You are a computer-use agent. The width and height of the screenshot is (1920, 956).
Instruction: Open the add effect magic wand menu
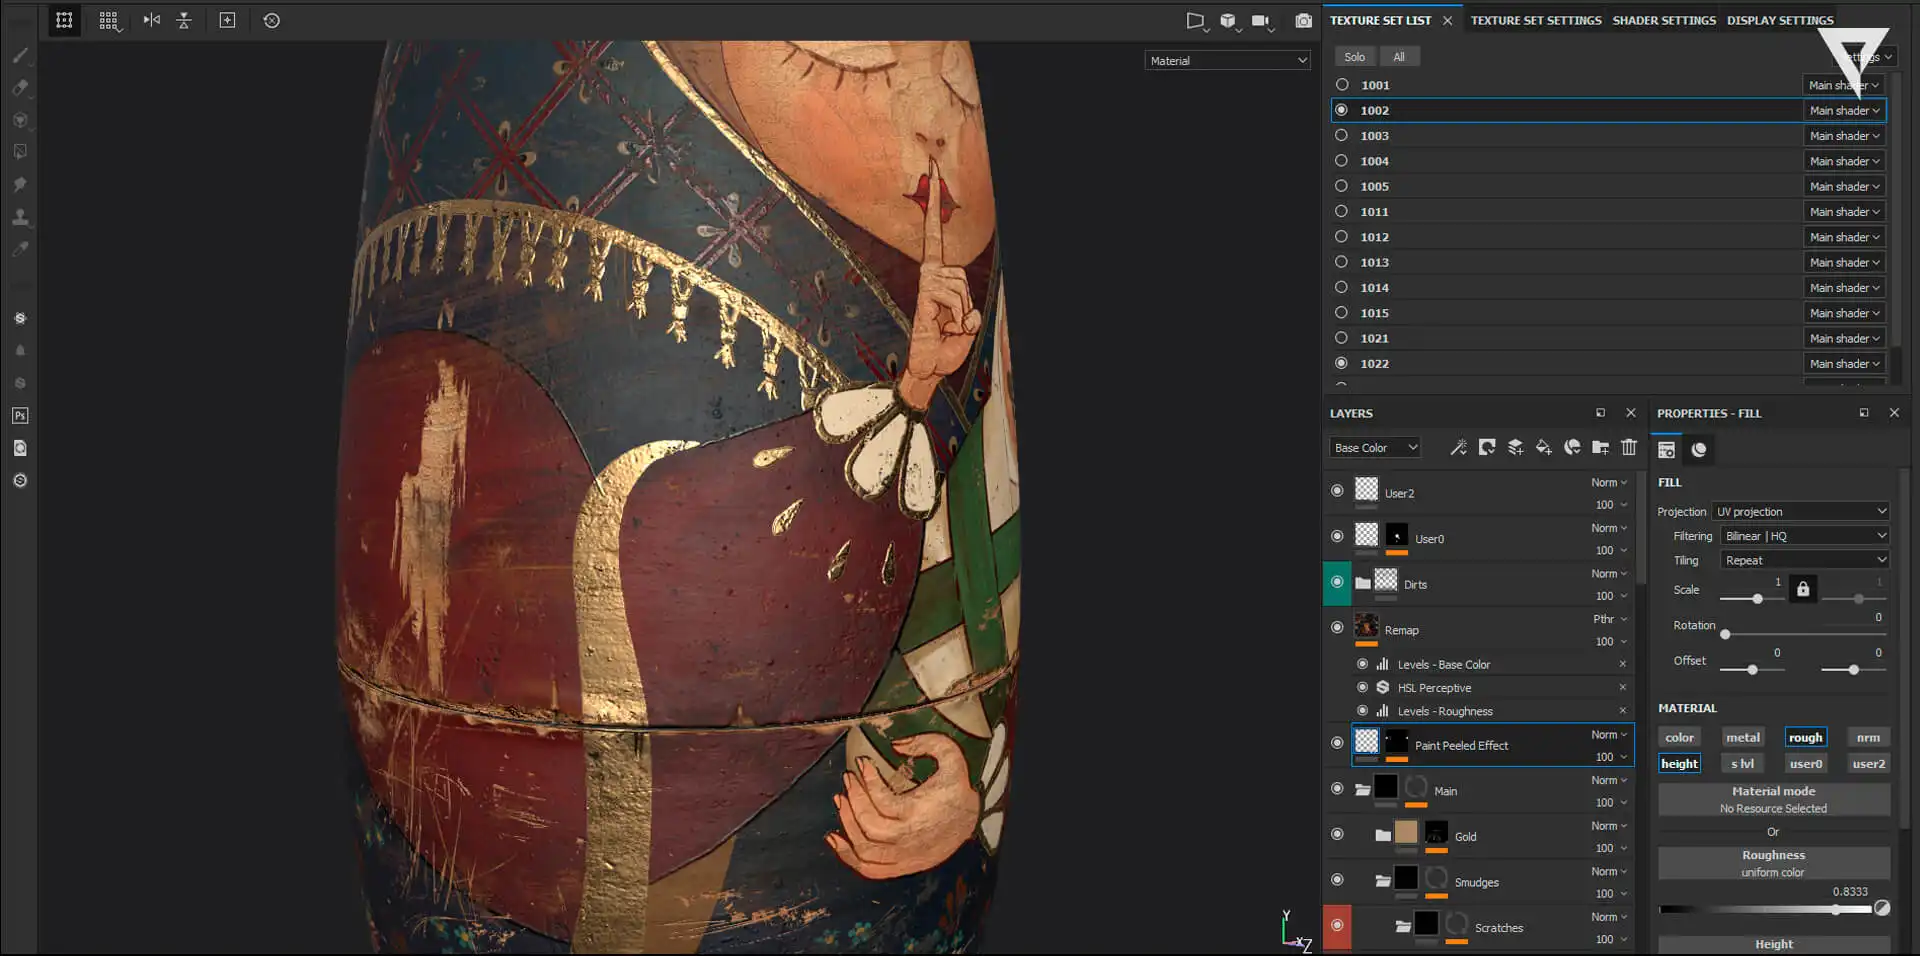point(1459,448)
